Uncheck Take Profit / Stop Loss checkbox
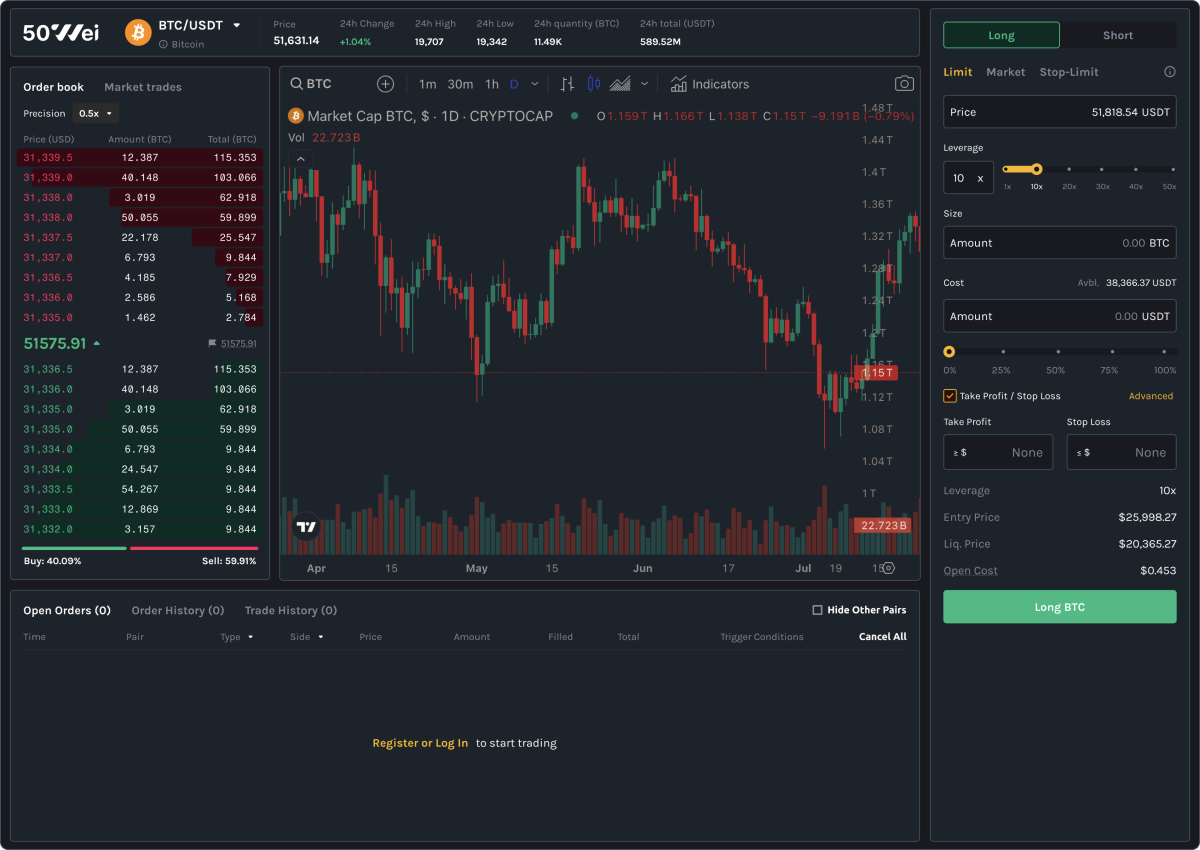 tap(950, 396)
